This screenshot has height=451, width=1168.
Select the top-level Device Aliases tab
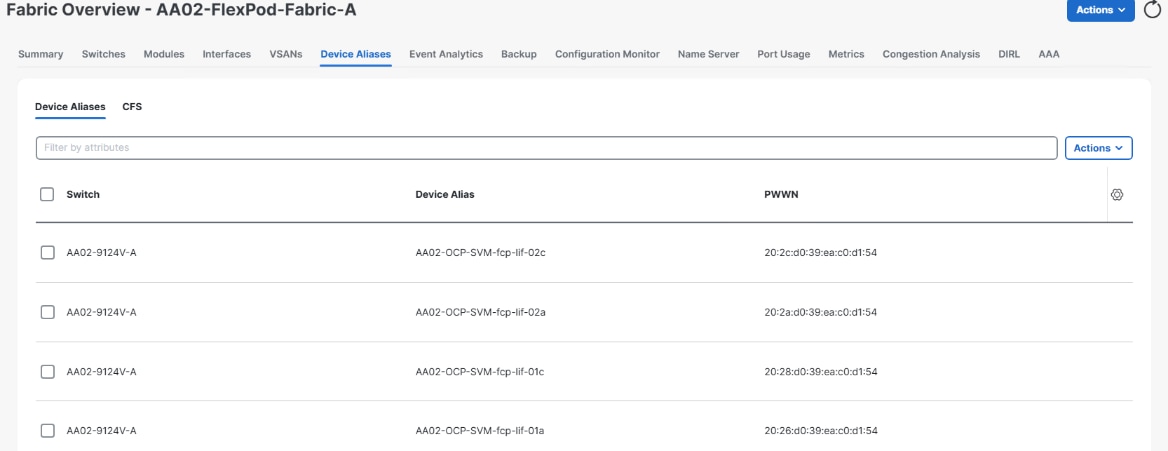[356, 54]
